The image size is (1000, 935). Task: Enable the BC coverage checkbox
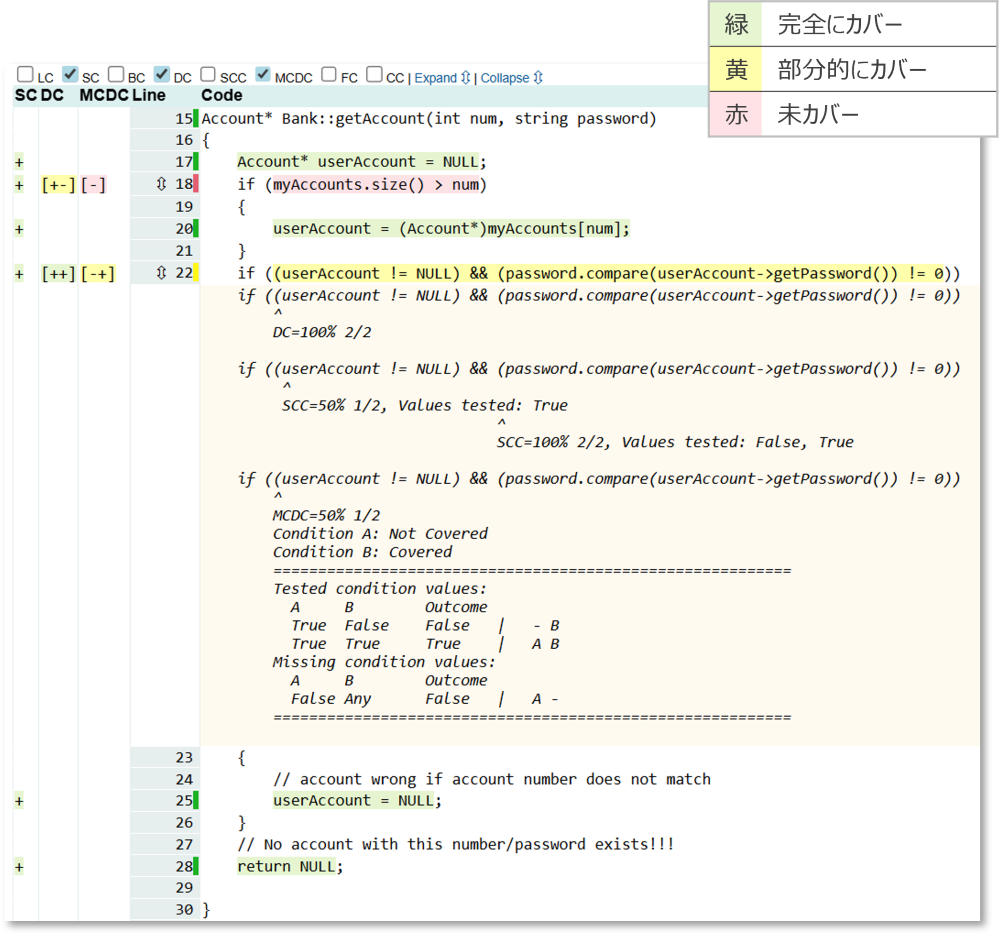point(116,75)
